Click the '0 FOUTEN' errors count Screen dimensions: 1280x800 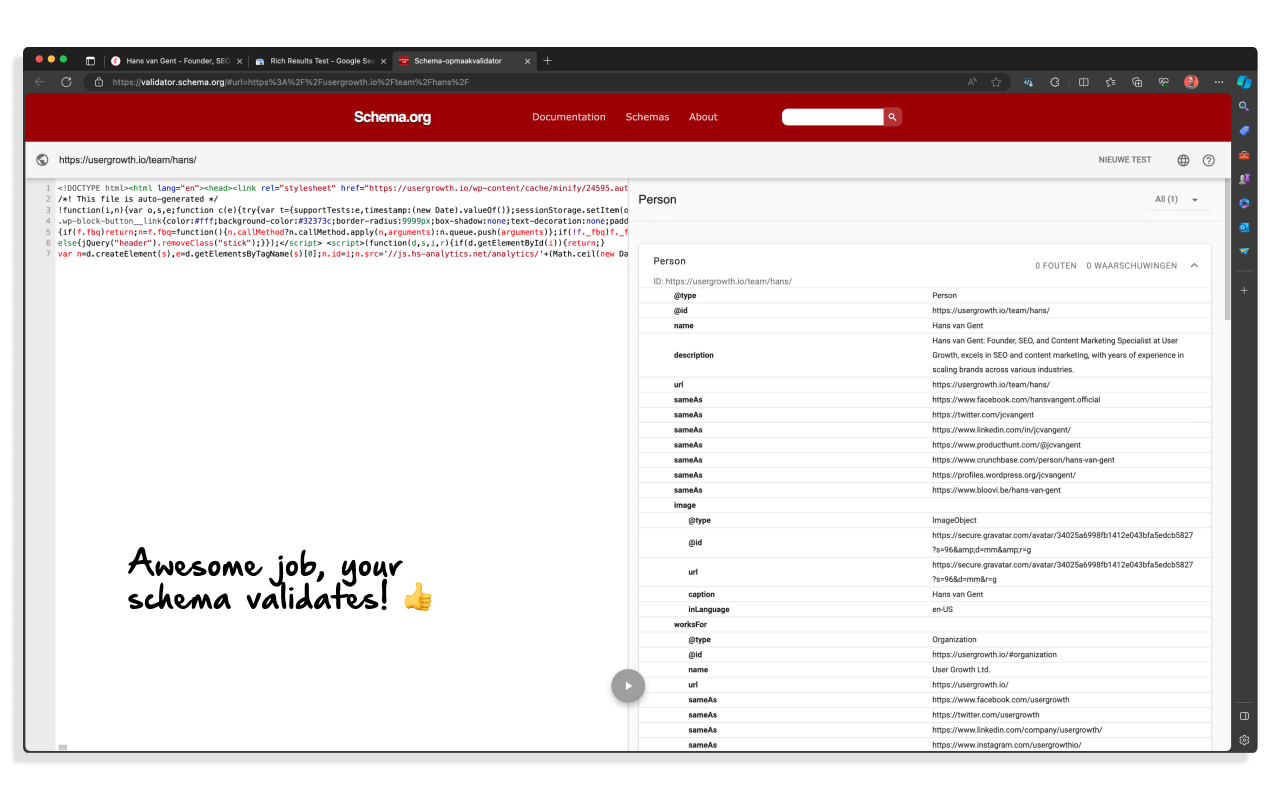pyautogui.click(x=1056, y=266)
